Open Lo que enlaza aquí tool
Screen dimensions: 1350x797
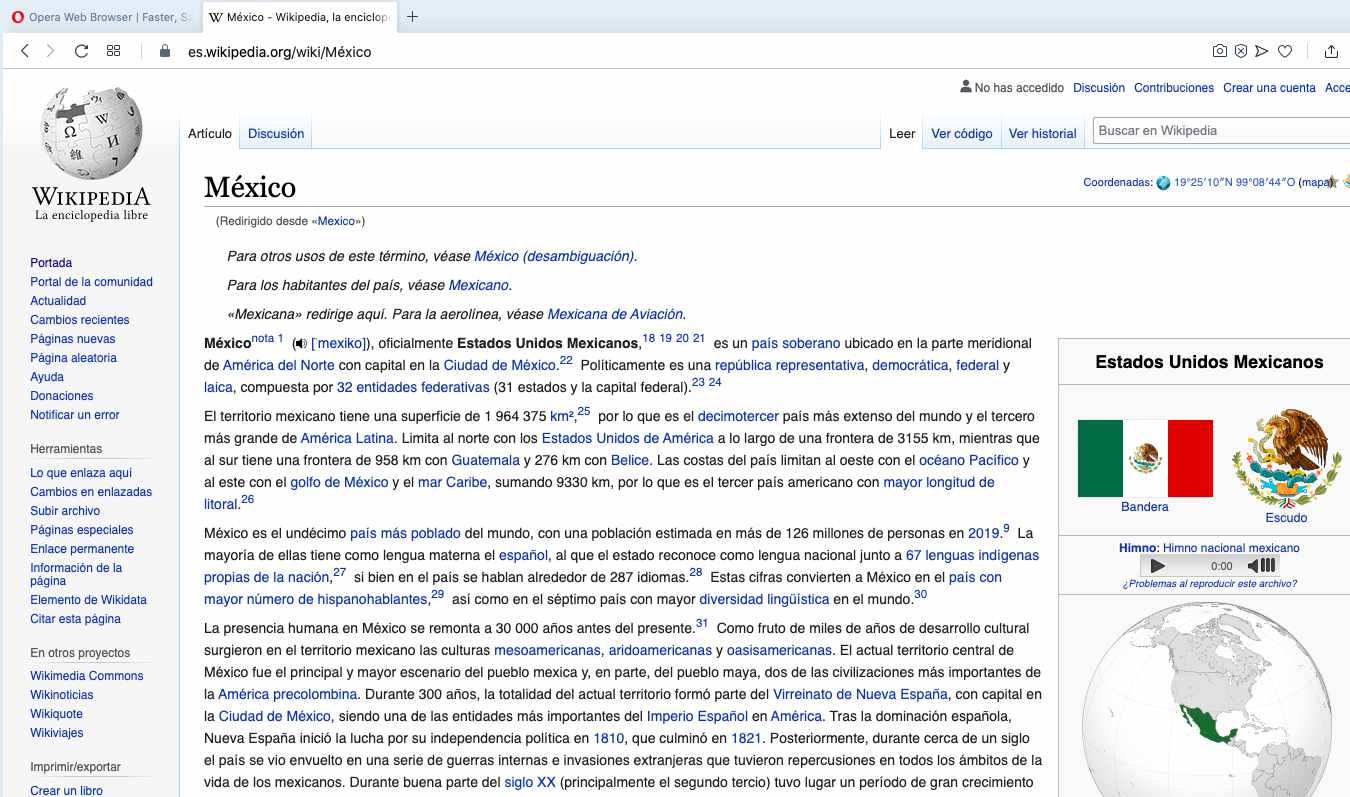tap(81, 473)
